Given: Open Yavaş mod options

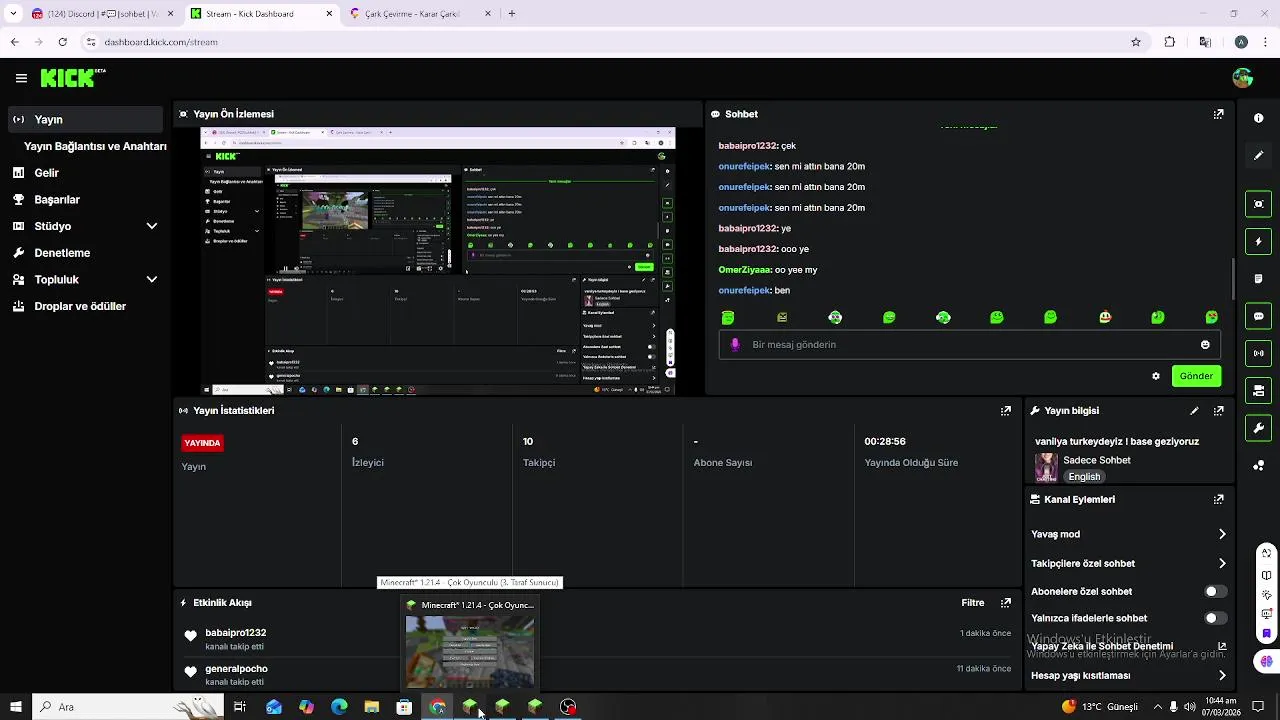Looking at the screenshot, I should [x=1129, y=534].
